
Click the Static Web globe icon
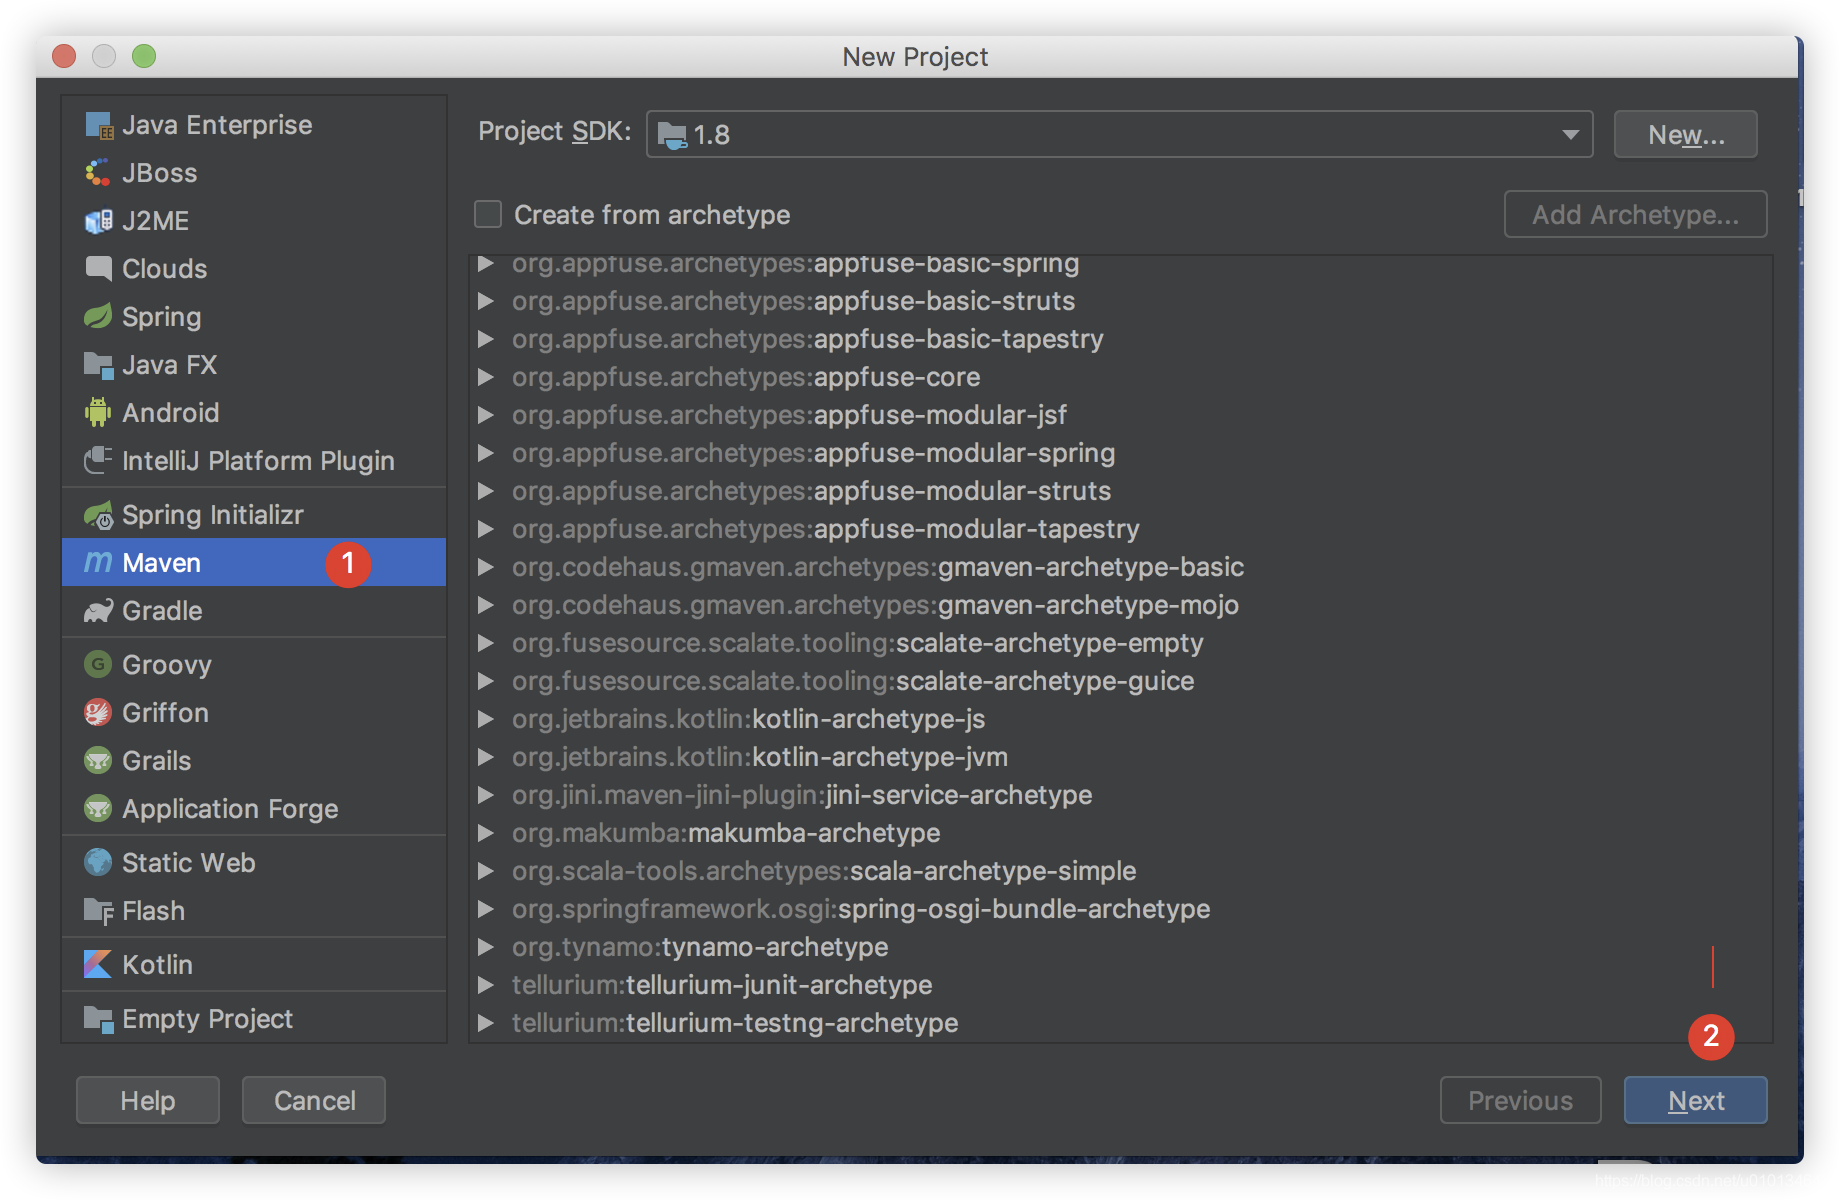coord(98,862)
